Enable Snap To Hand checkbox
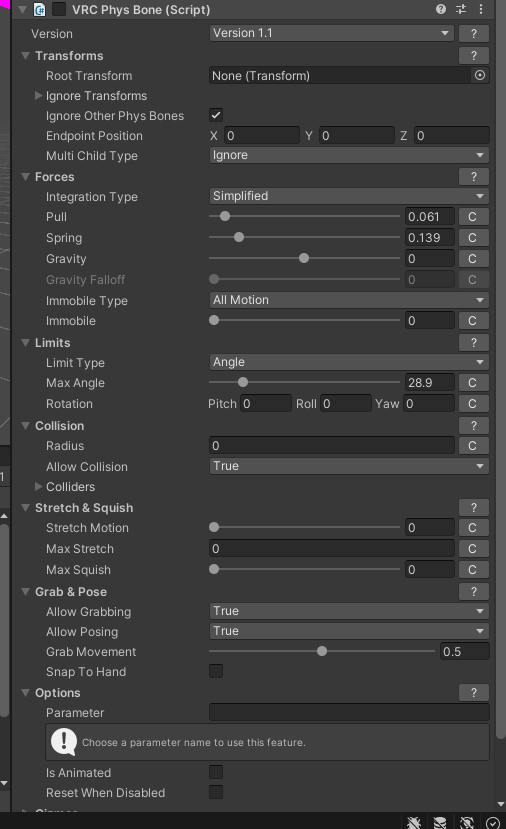506x829 pixels. click(x=216, y=671)
